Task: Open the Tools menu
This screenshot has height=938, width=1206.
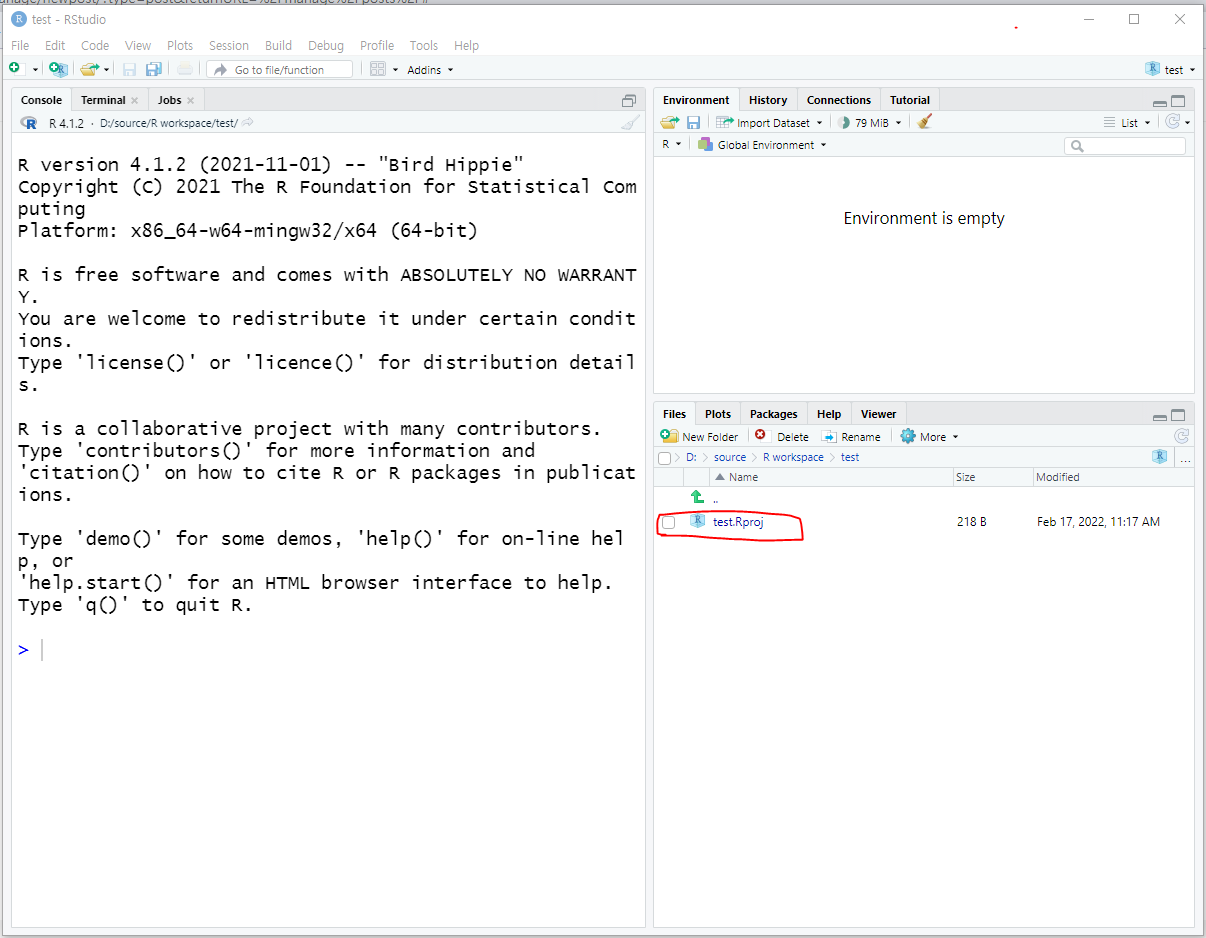Action: pyautogui.click(x=424, y=45)
